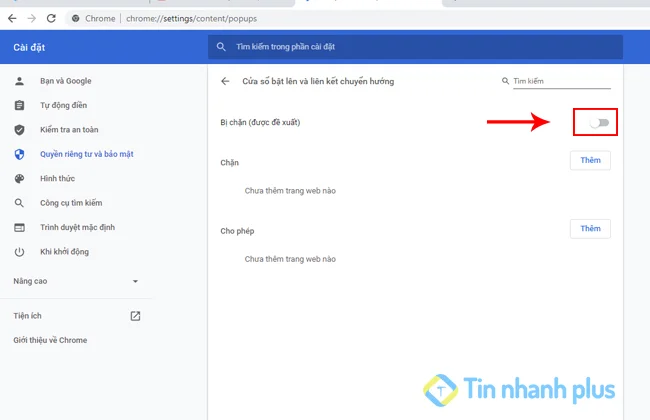Focus the Tìm kiếm site search field
Image resolution: width=650 pixels, height=420 pixels.
(x=562, y=81)
